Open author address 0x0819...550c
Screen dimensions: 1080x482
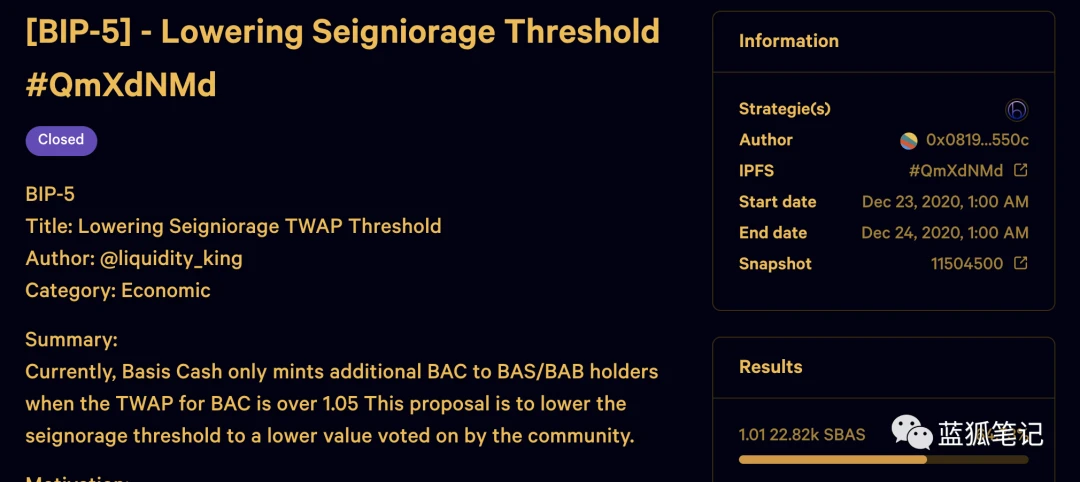click(x=977, y=140)
